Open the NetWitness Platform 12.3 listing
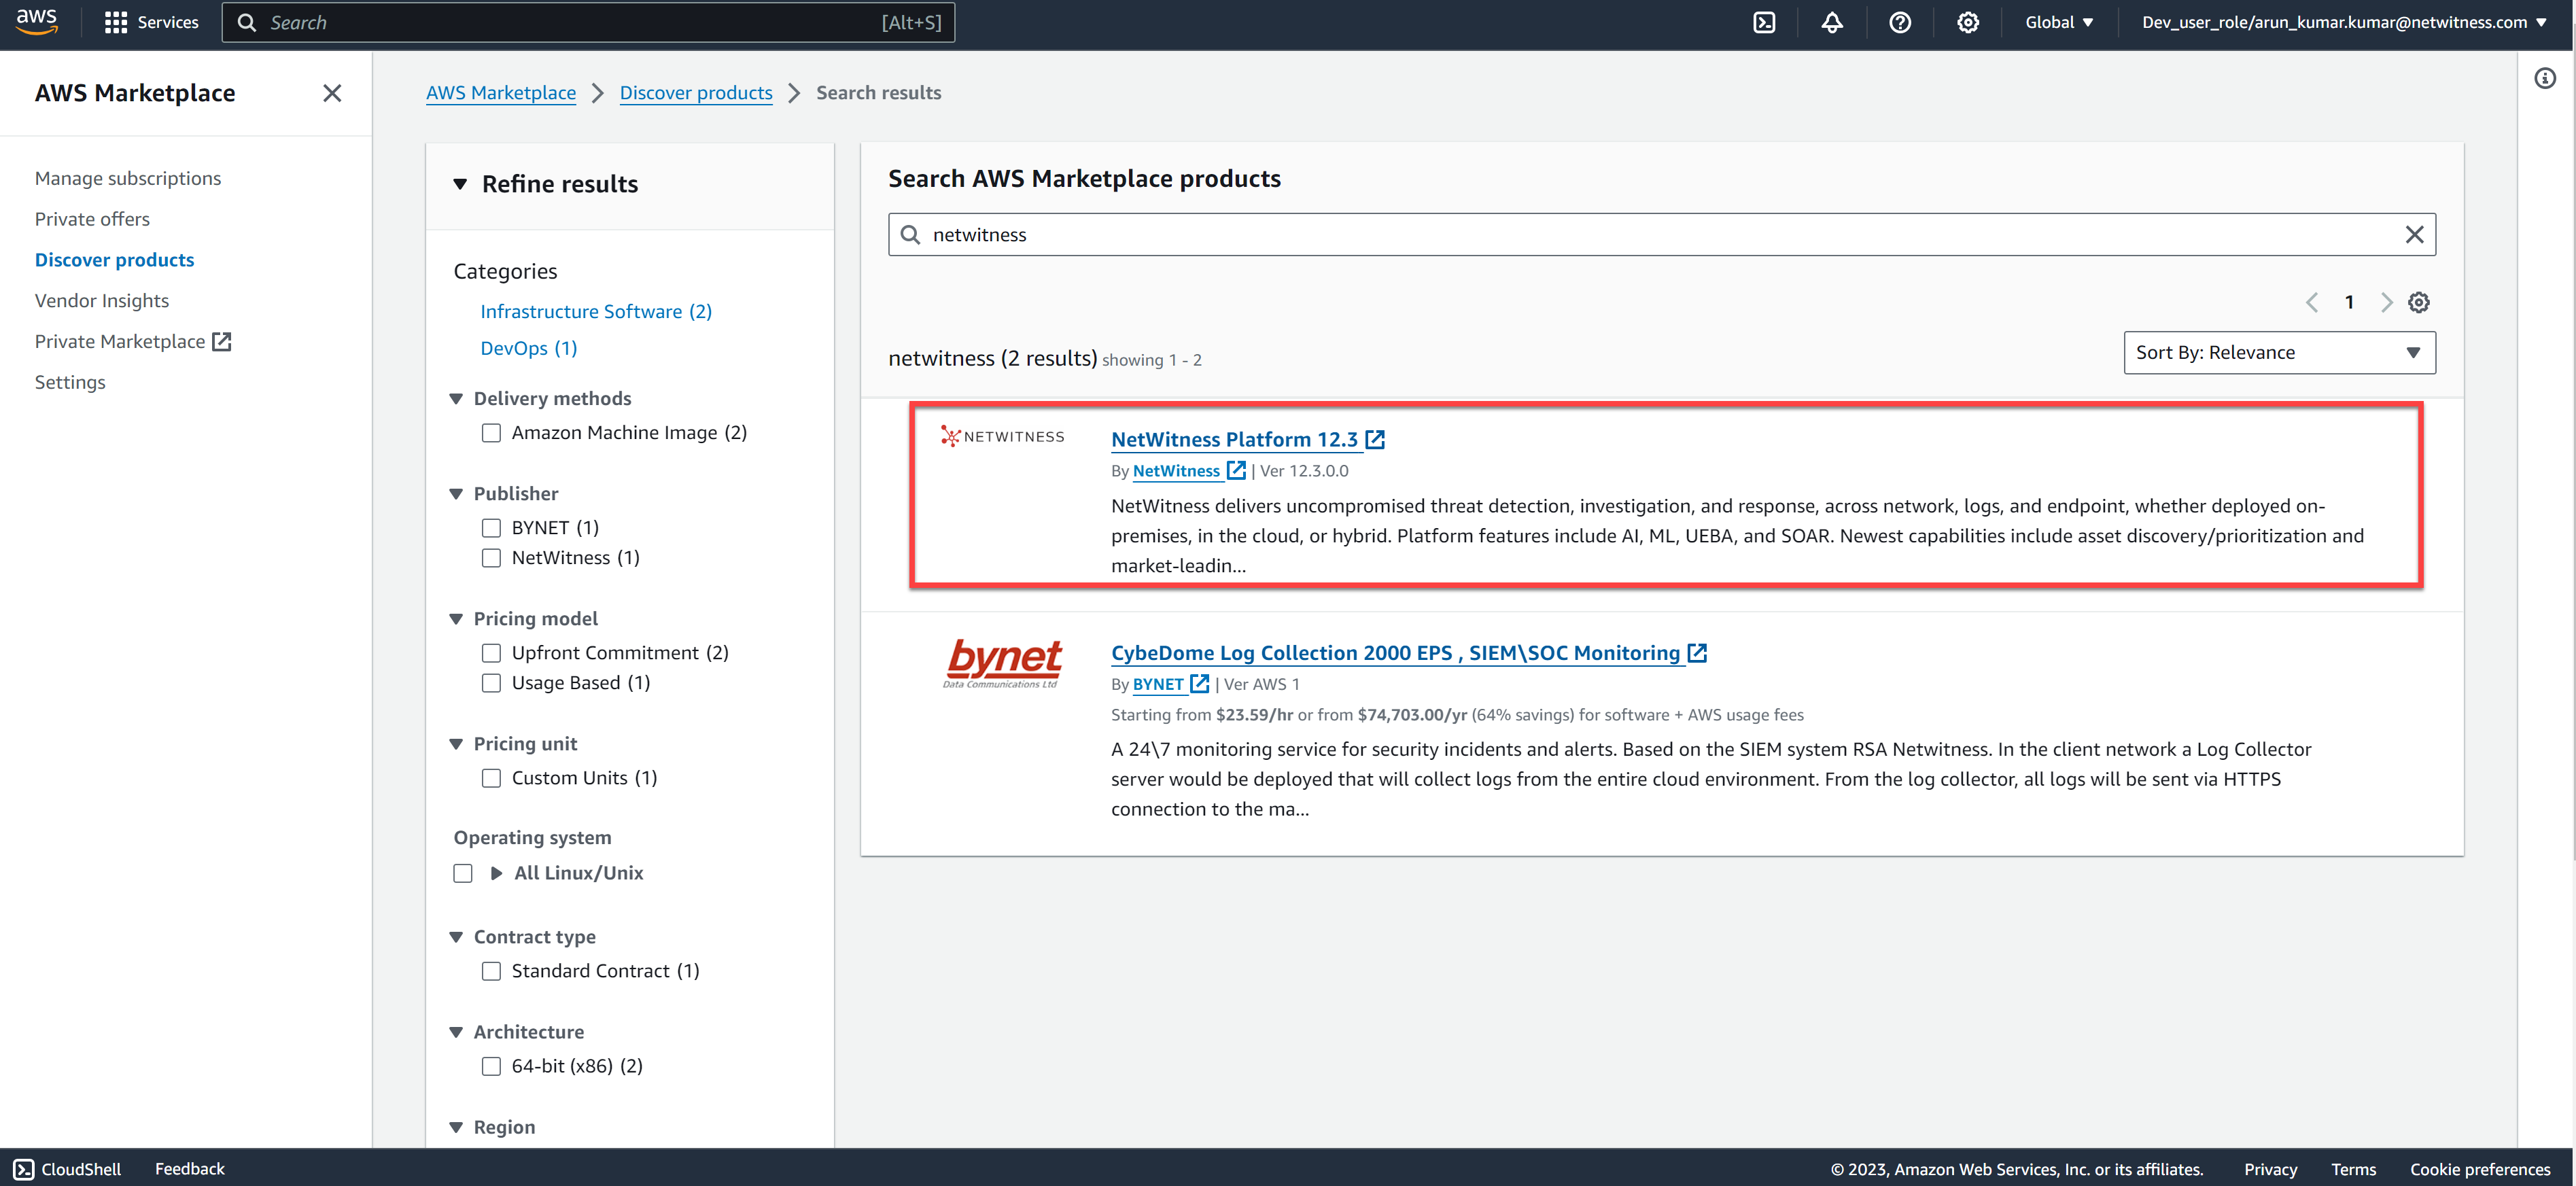This screenshot has width=2576, height=1186. click(x=1234, y=439)
